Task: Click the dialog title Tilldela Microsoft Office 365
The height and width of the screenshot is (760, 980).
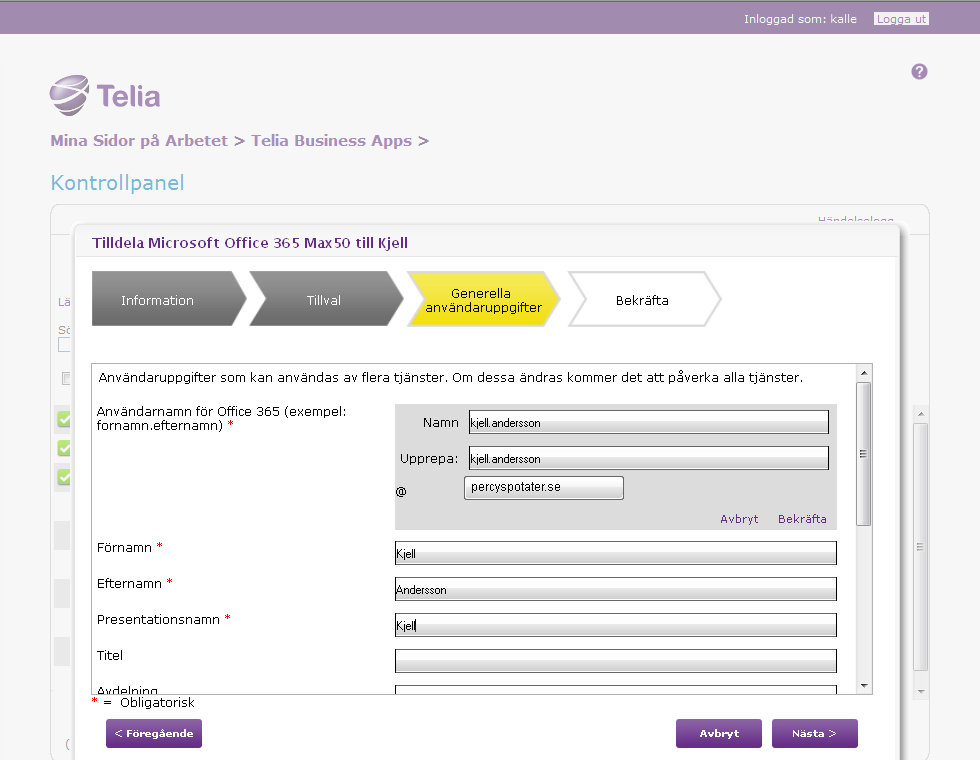Action: click(249, 242)
